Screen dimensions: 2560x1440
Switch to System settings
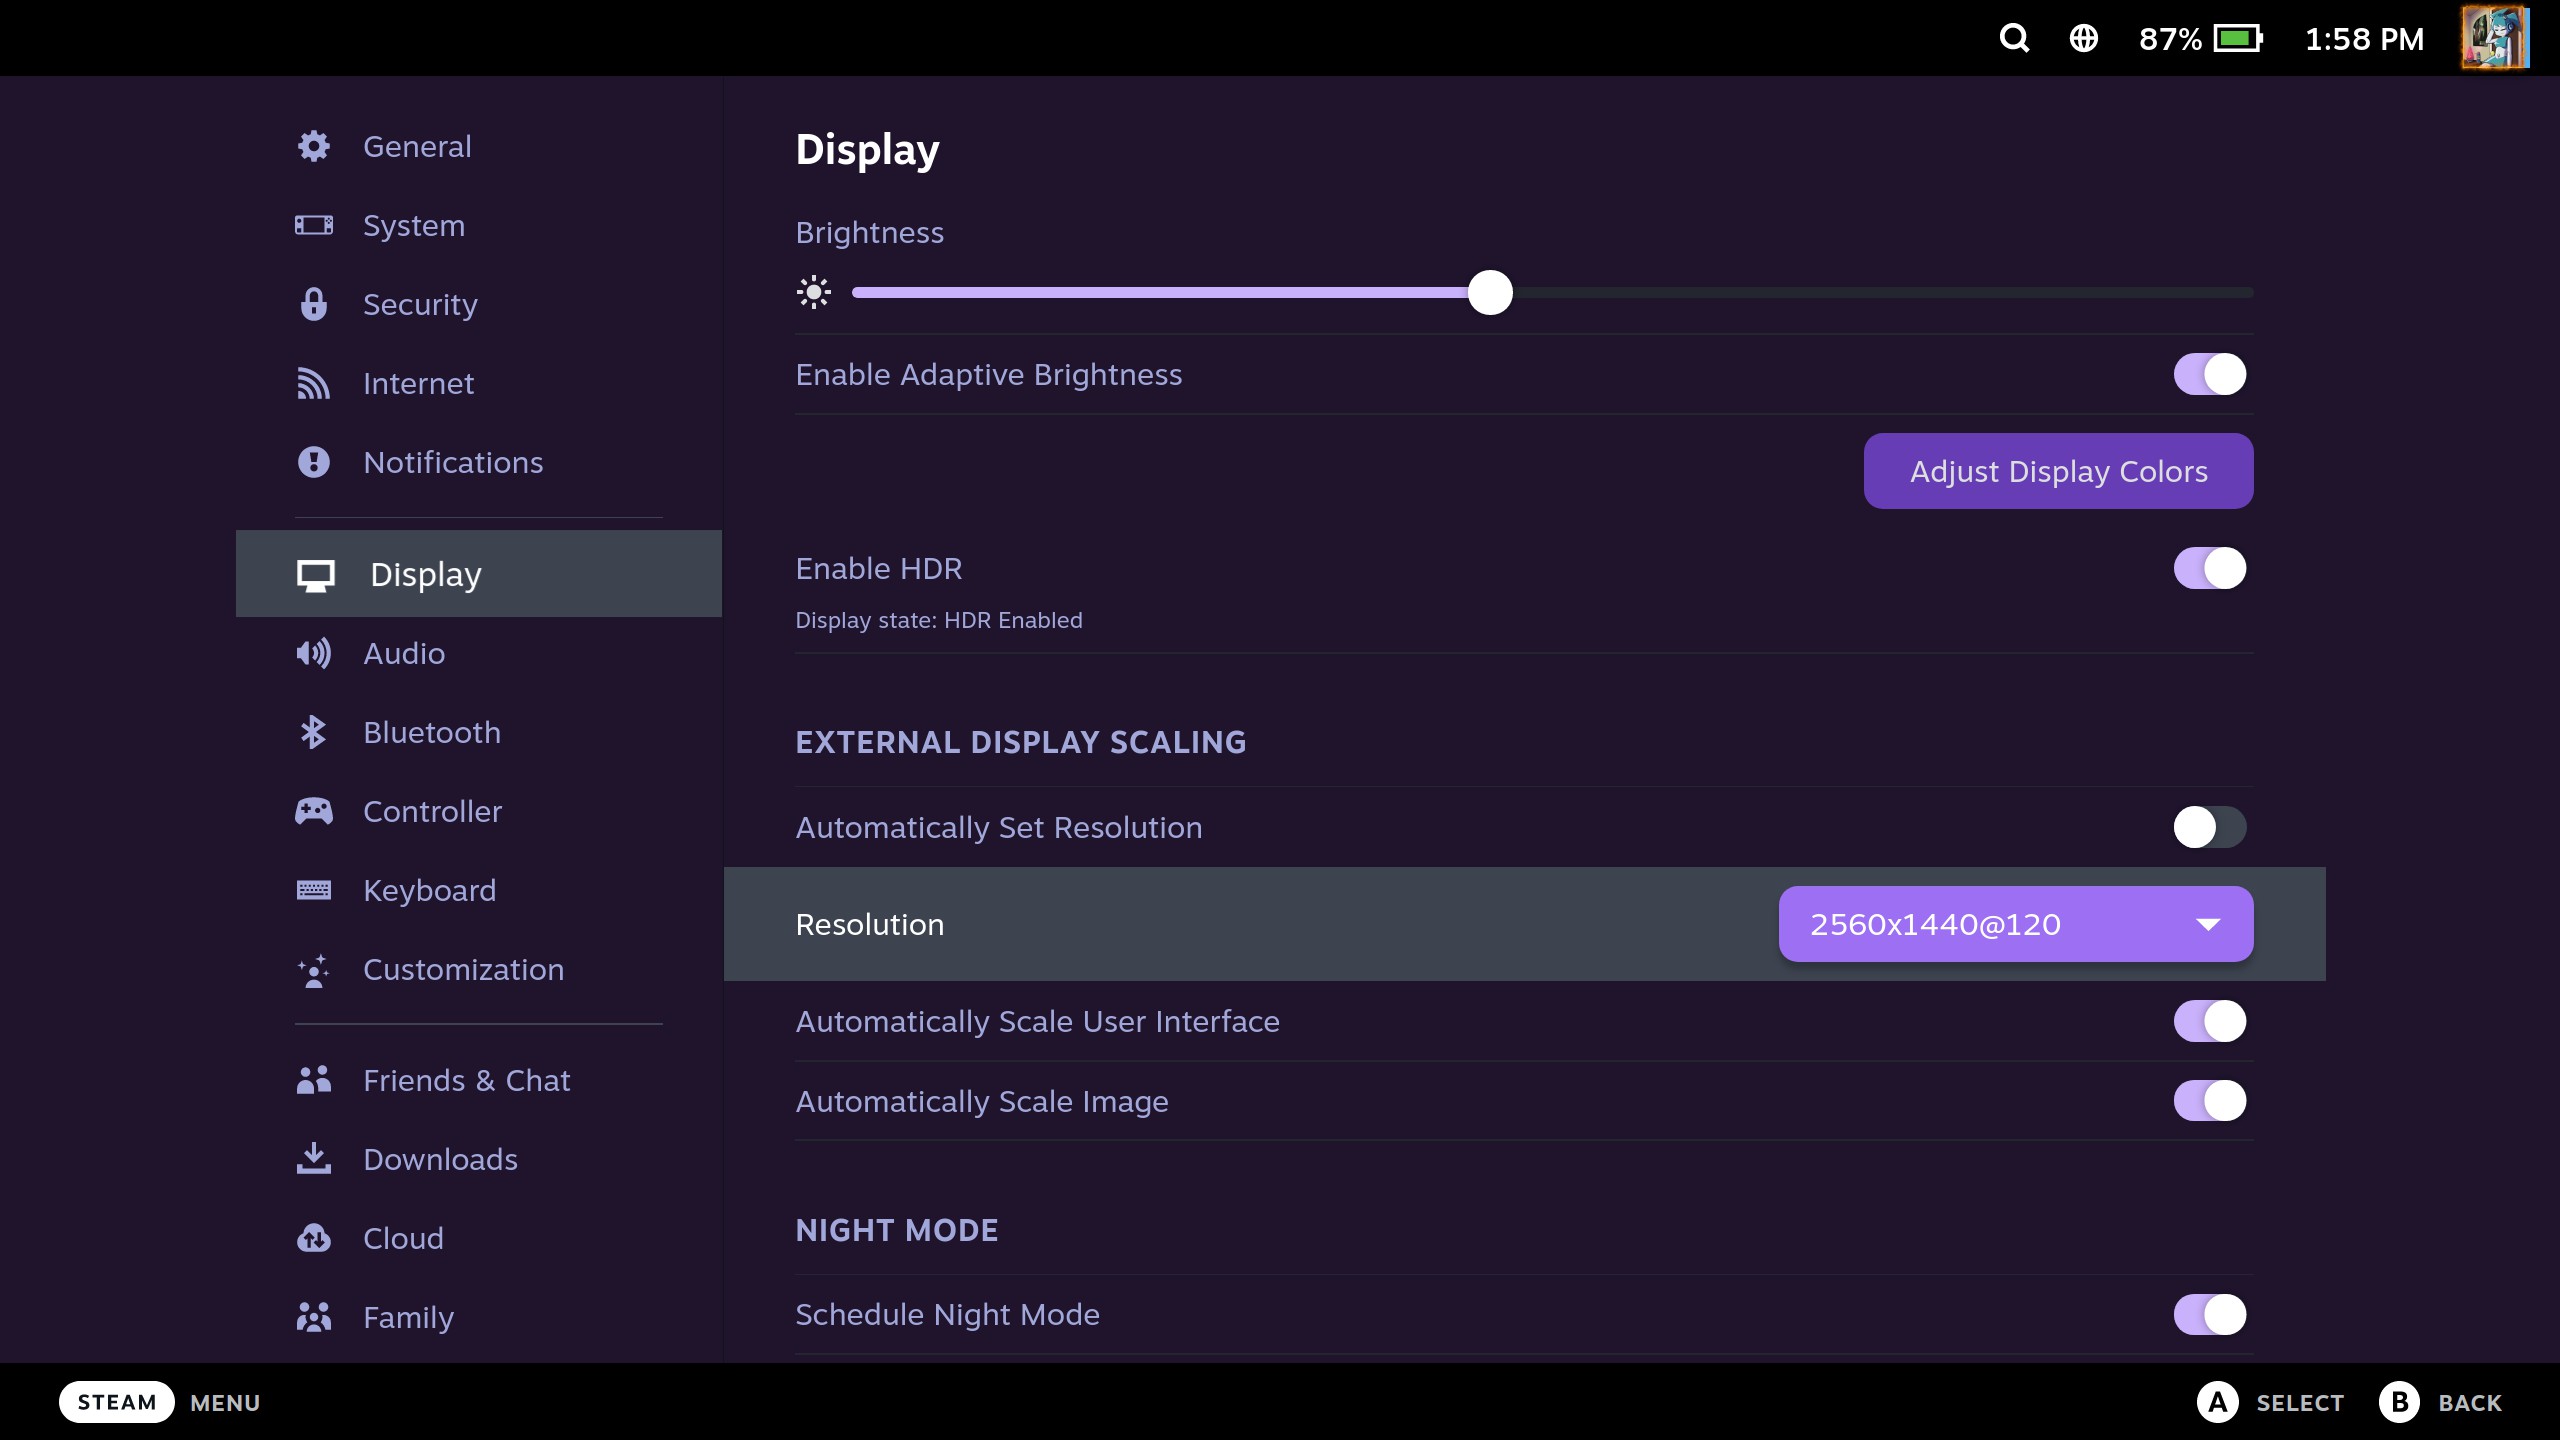[x=479, y=225]
